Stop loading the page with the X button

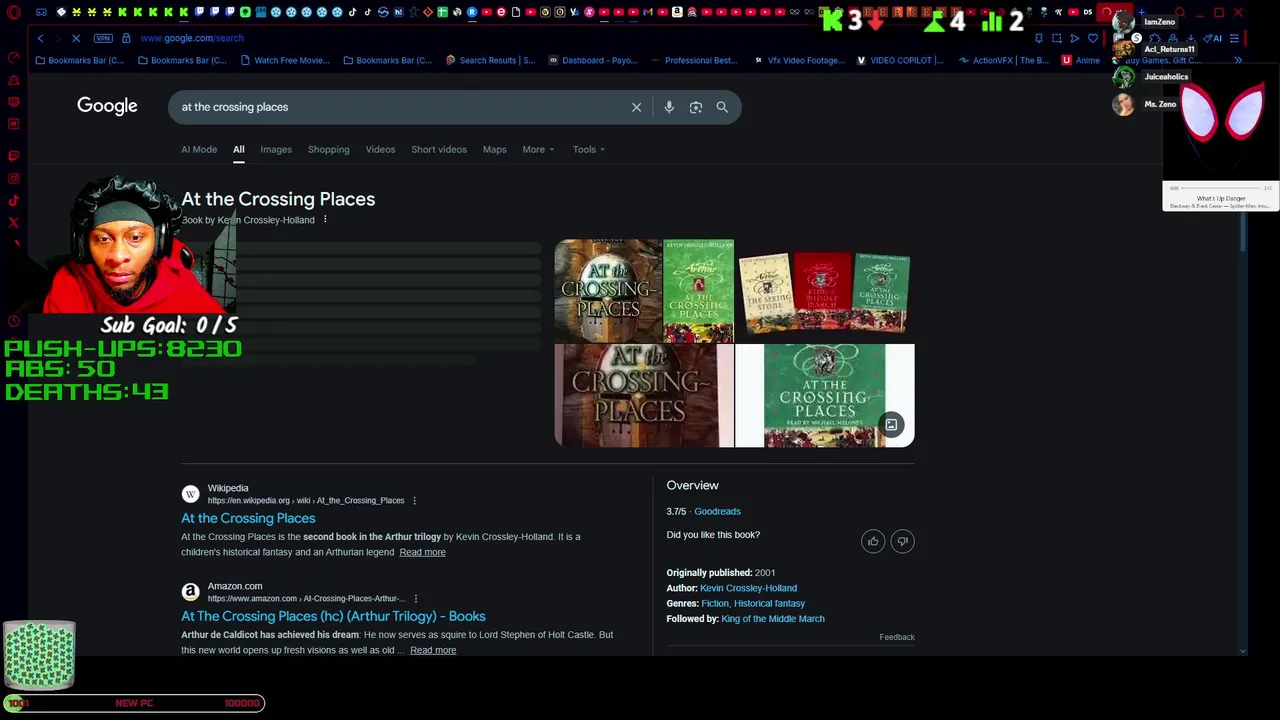point(76,38)
